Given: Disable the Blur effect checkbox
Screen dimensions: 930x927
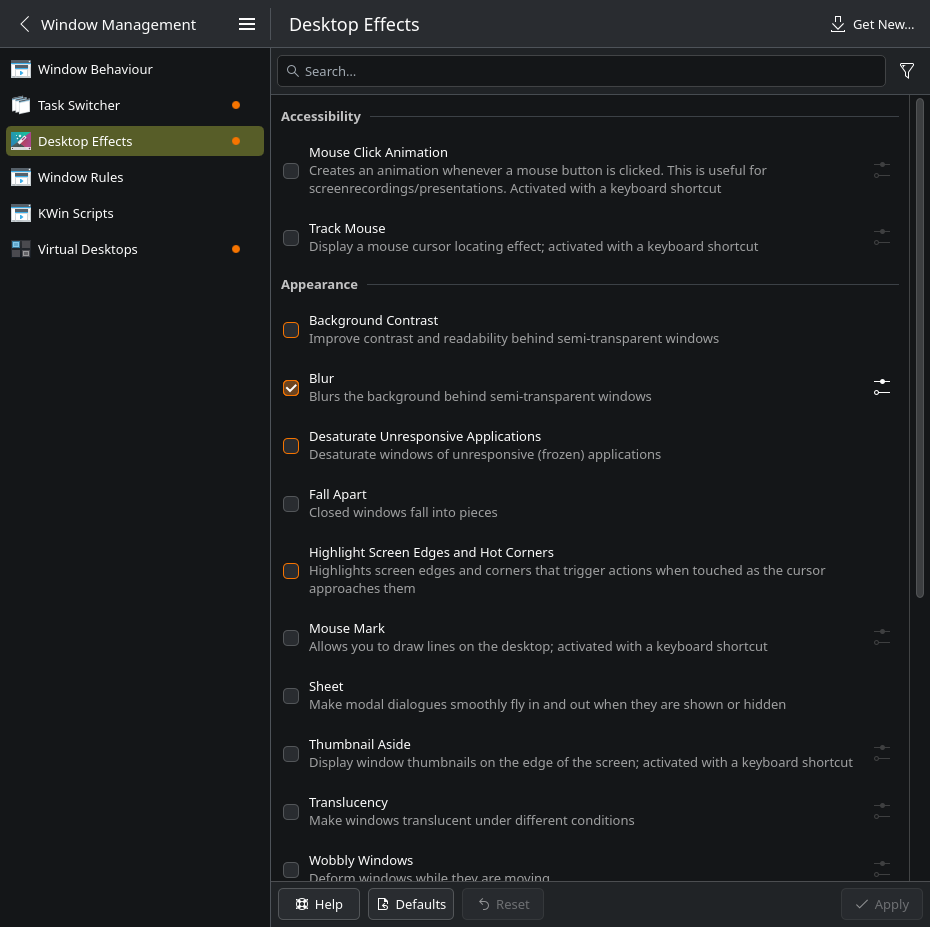Looking at the screenshot, I should pos(291,388).
